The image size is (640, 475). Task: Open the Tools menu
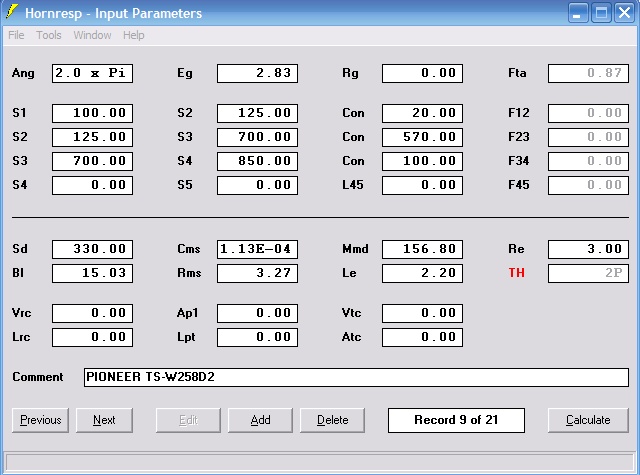pos(49,35)
